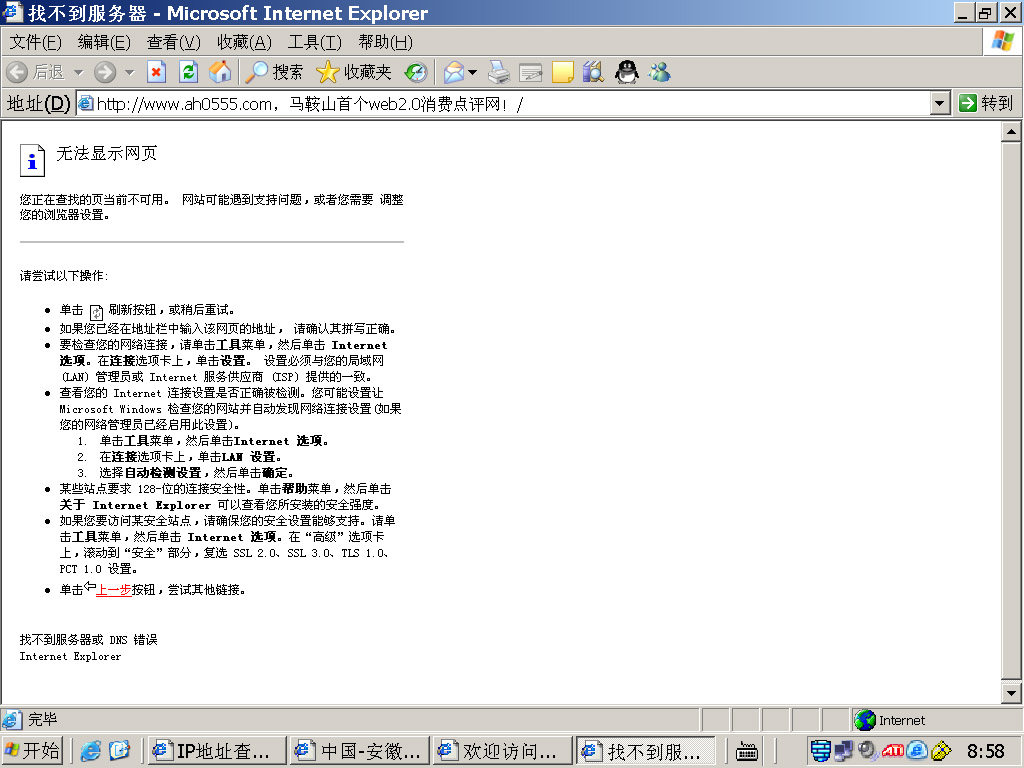Viewport: 1024px width, 768px height.
Task: Open the network connection tray icon
Action: coord(844,751)
